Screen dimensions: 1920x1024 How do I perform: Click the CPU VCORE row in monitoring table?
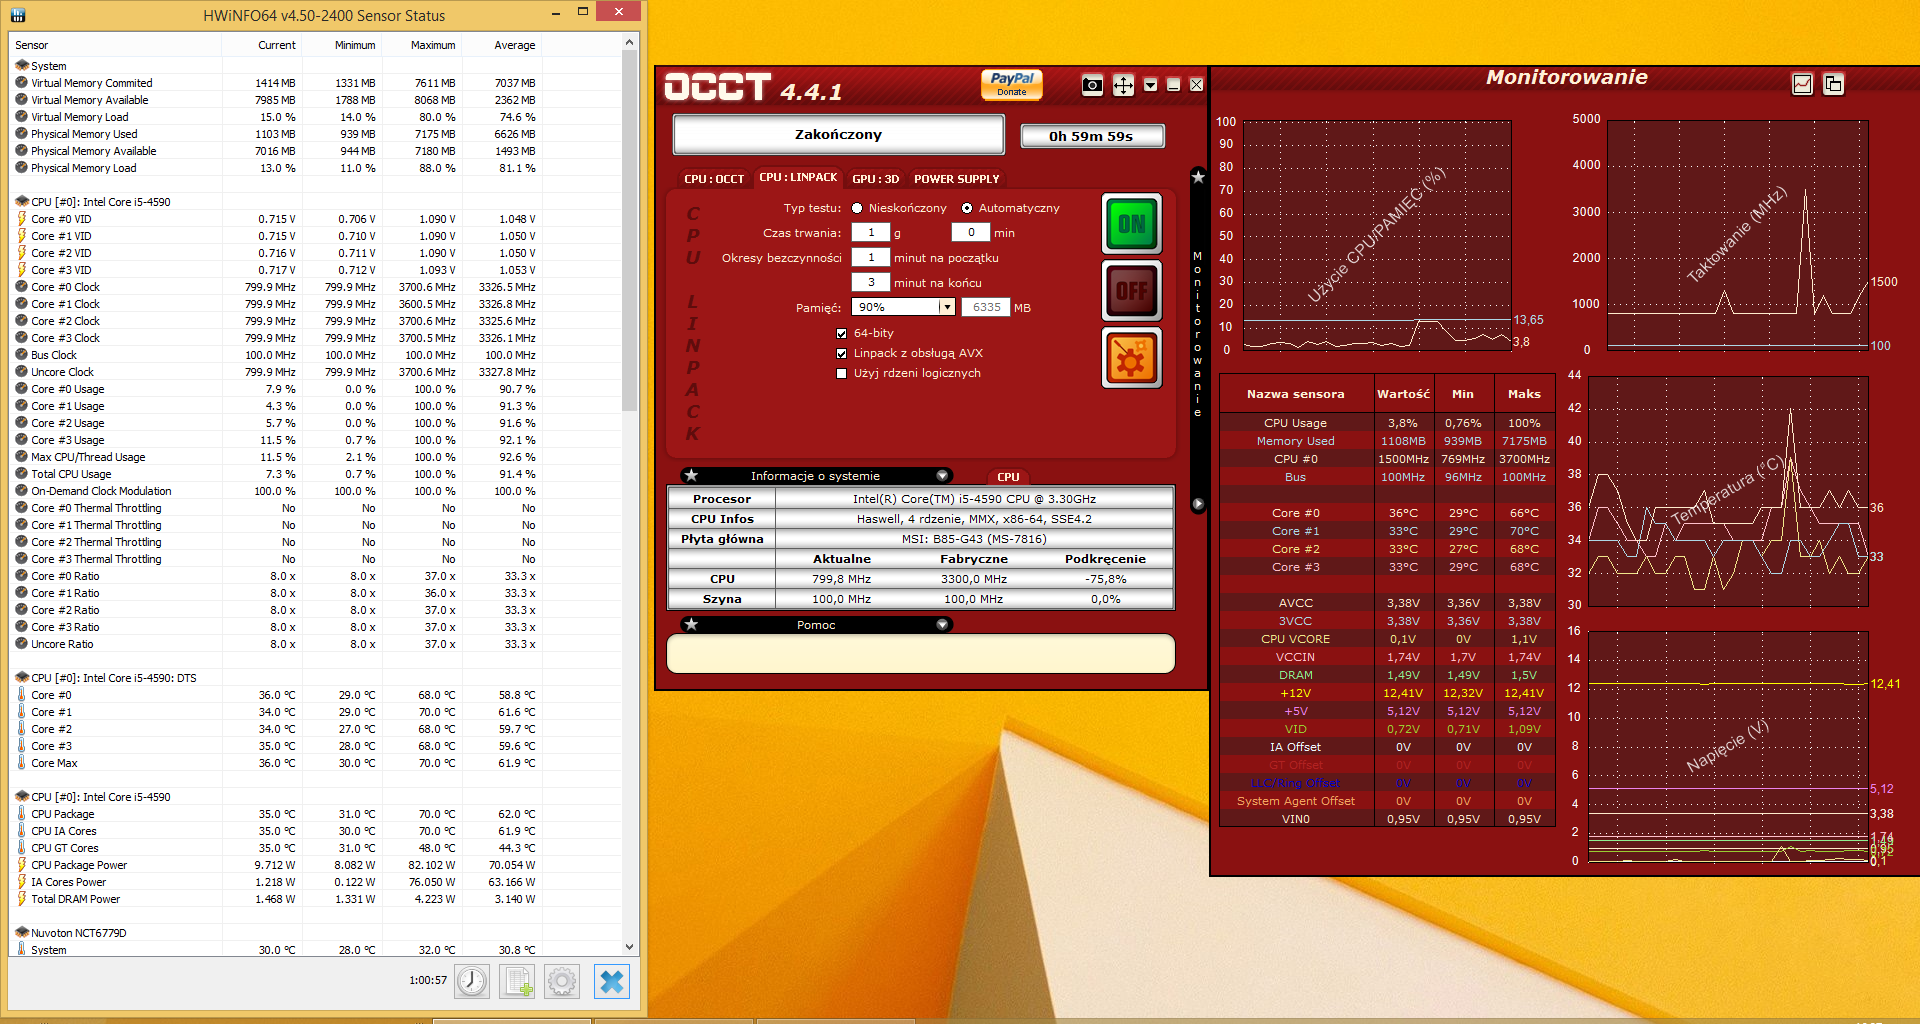[x=1387, y=639]
